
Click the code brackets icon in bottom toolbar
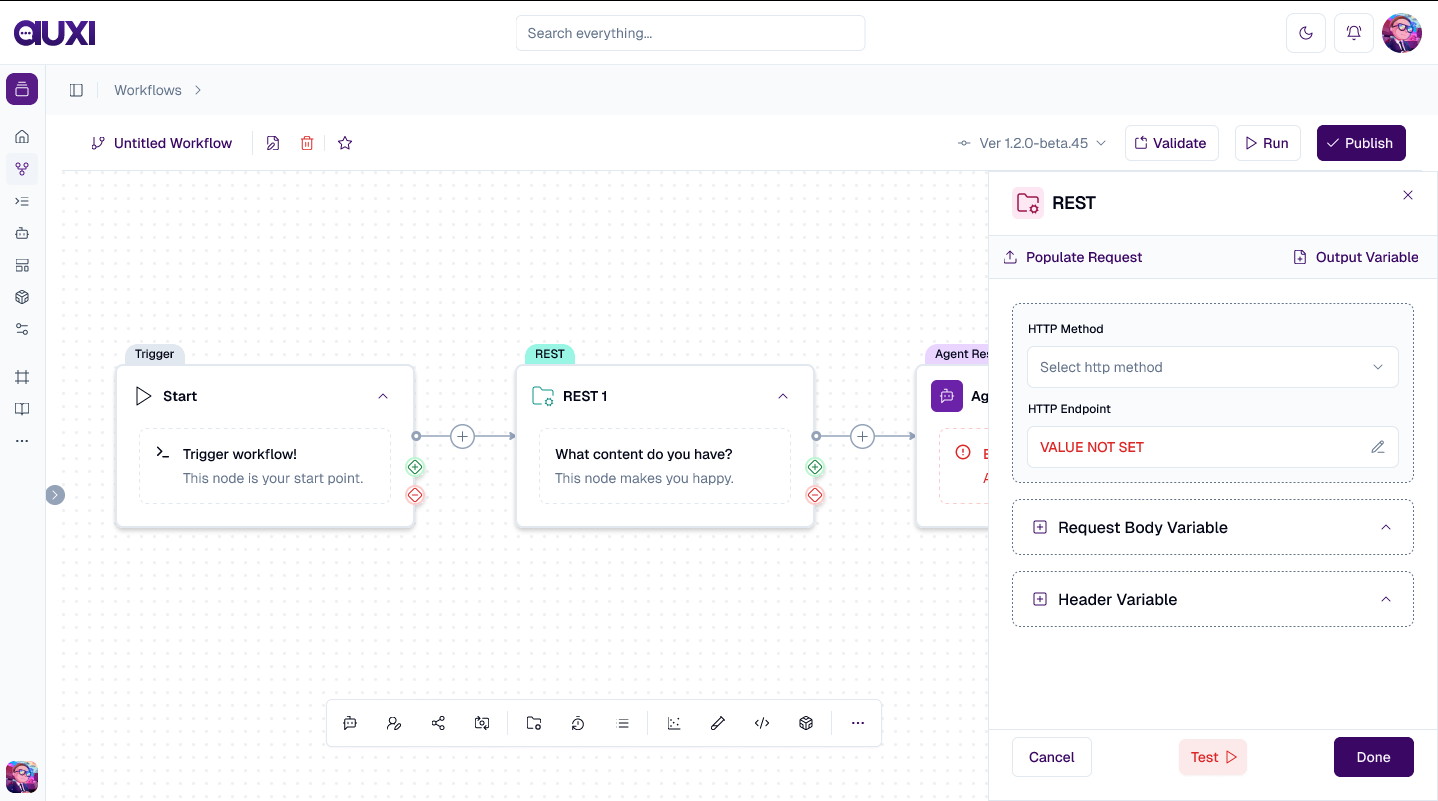(x=762, y=723)
